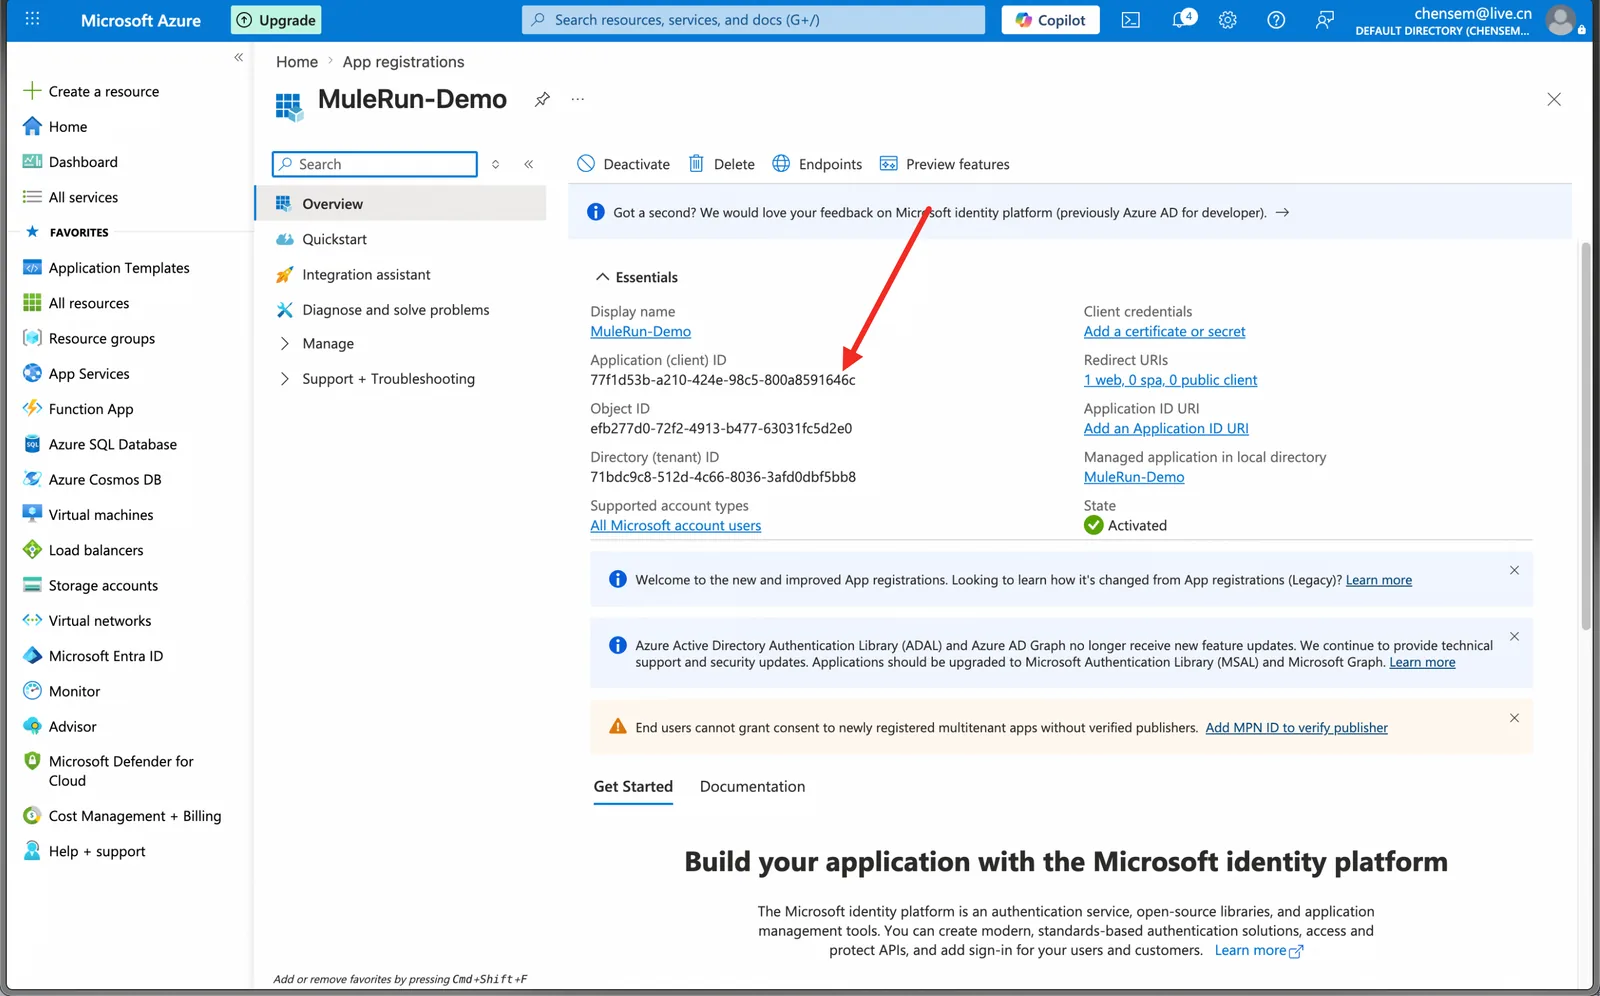The width and height of the screenshot is (1600, 996).
Task: Click All Microsoft account users link
Action: 675,525
